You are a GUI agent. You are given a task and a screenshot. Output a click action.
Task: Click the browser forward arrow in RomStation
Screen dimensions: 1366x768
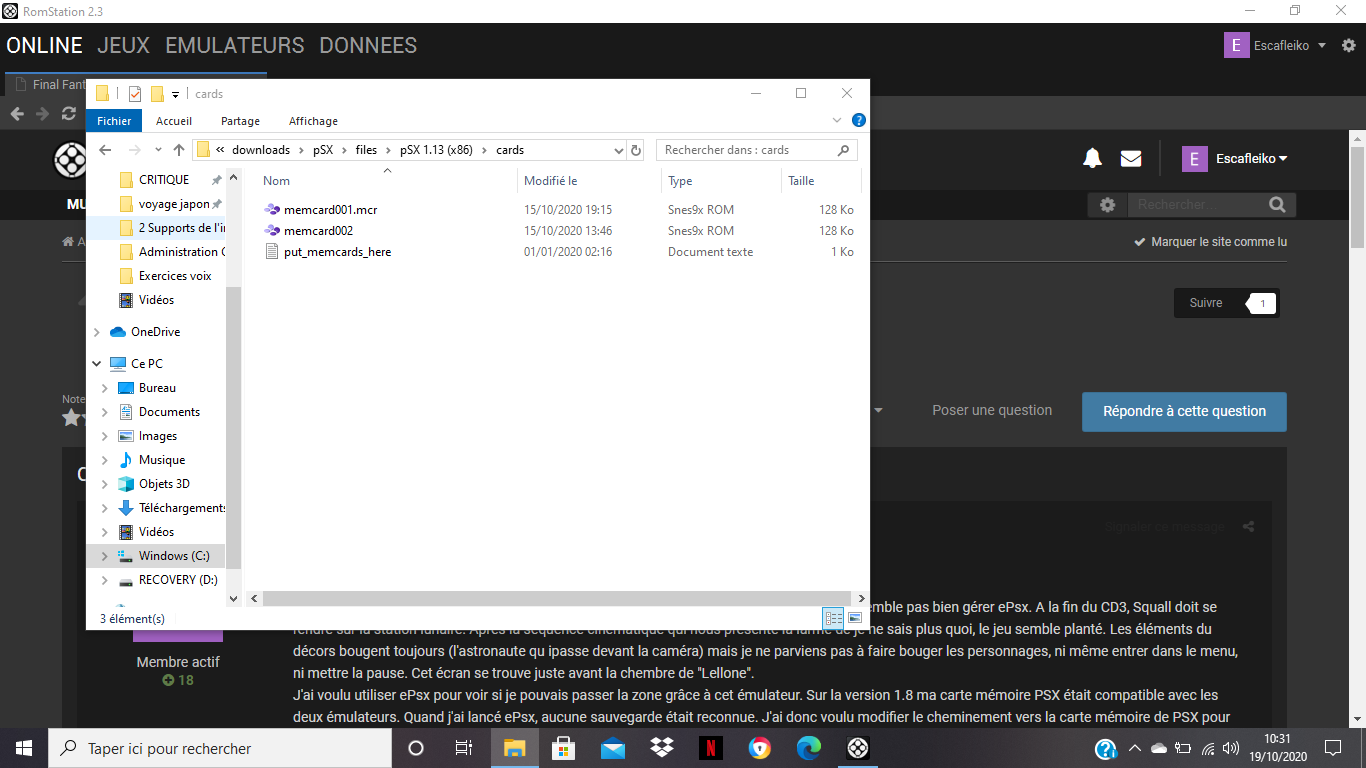point(42,113)
